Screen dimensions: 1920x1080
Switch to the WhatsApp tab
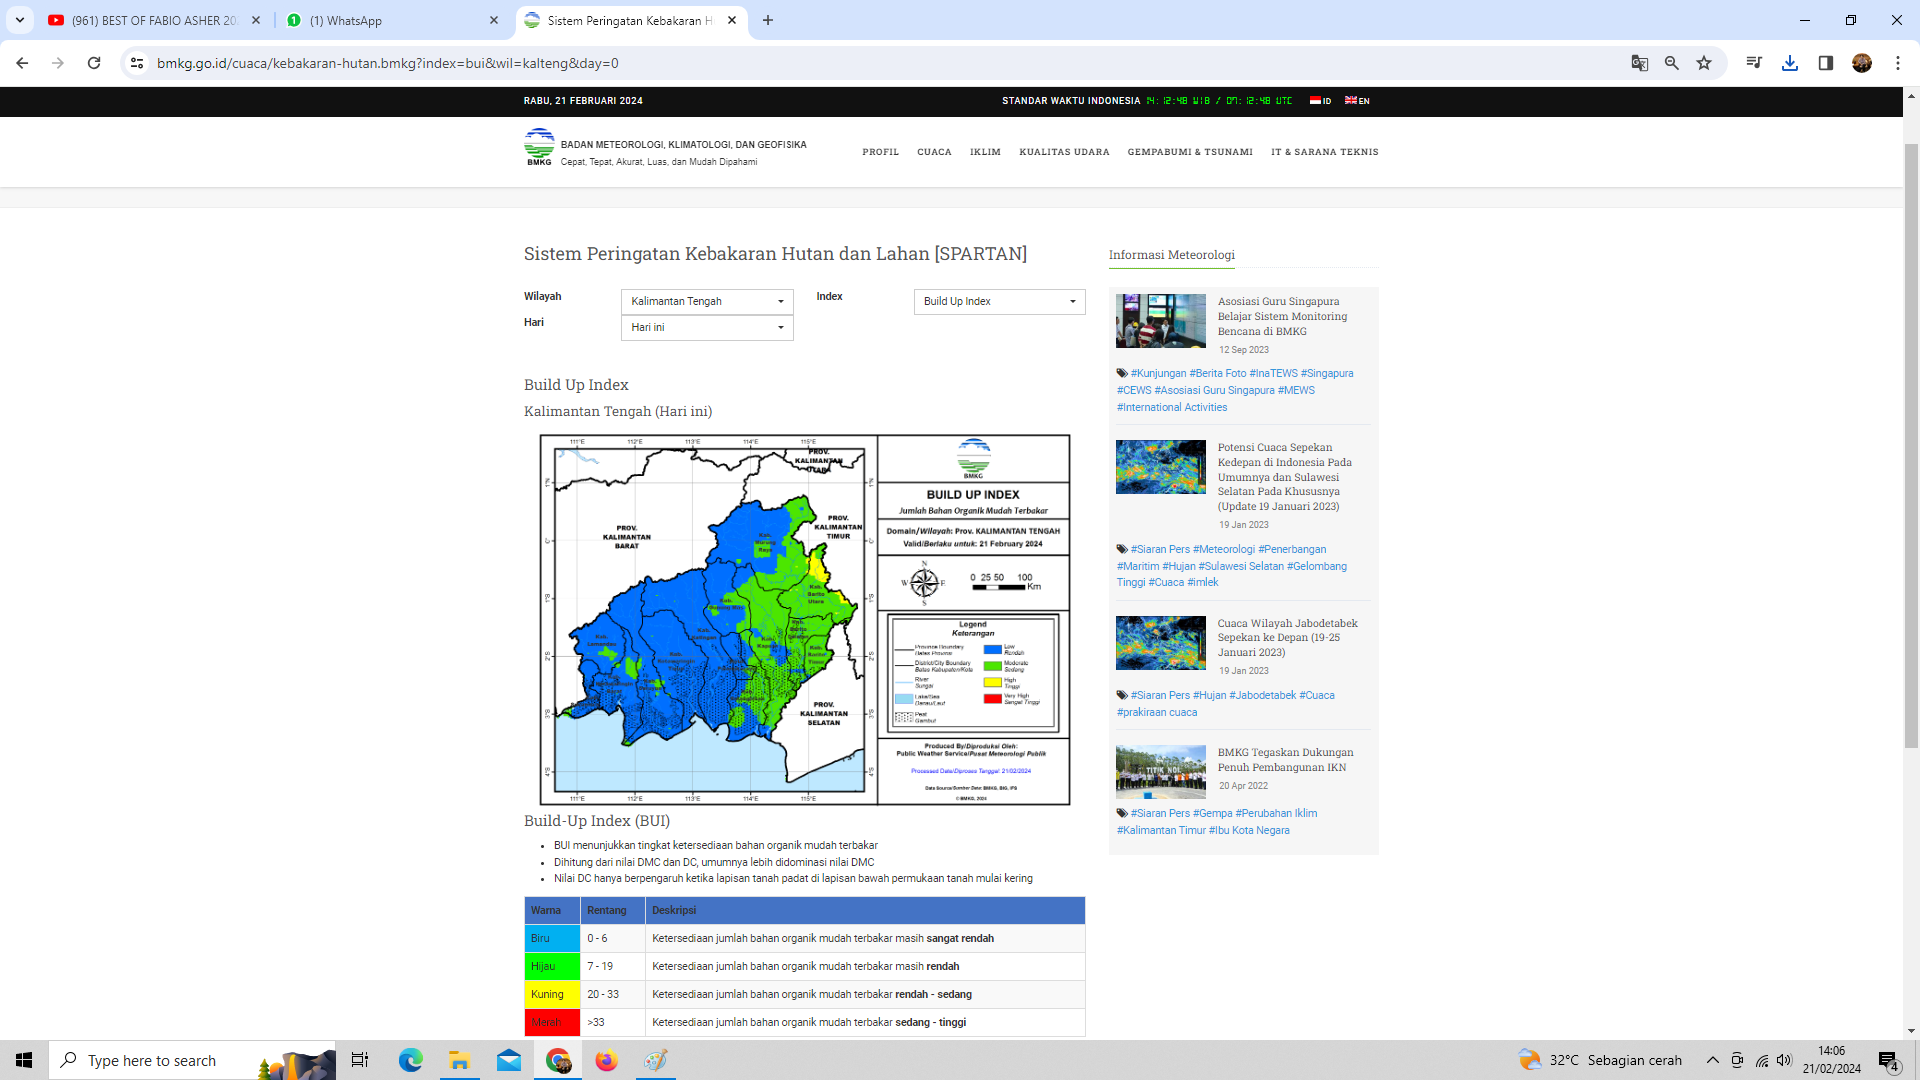[x=390, y=20]
